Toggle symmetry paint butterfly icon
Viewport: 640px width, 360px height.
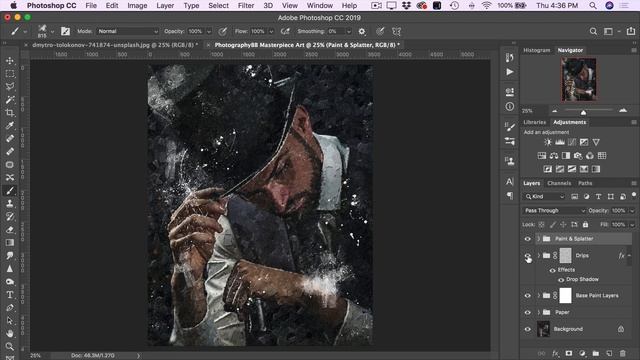pyautogui.click(x=396, y=31)
